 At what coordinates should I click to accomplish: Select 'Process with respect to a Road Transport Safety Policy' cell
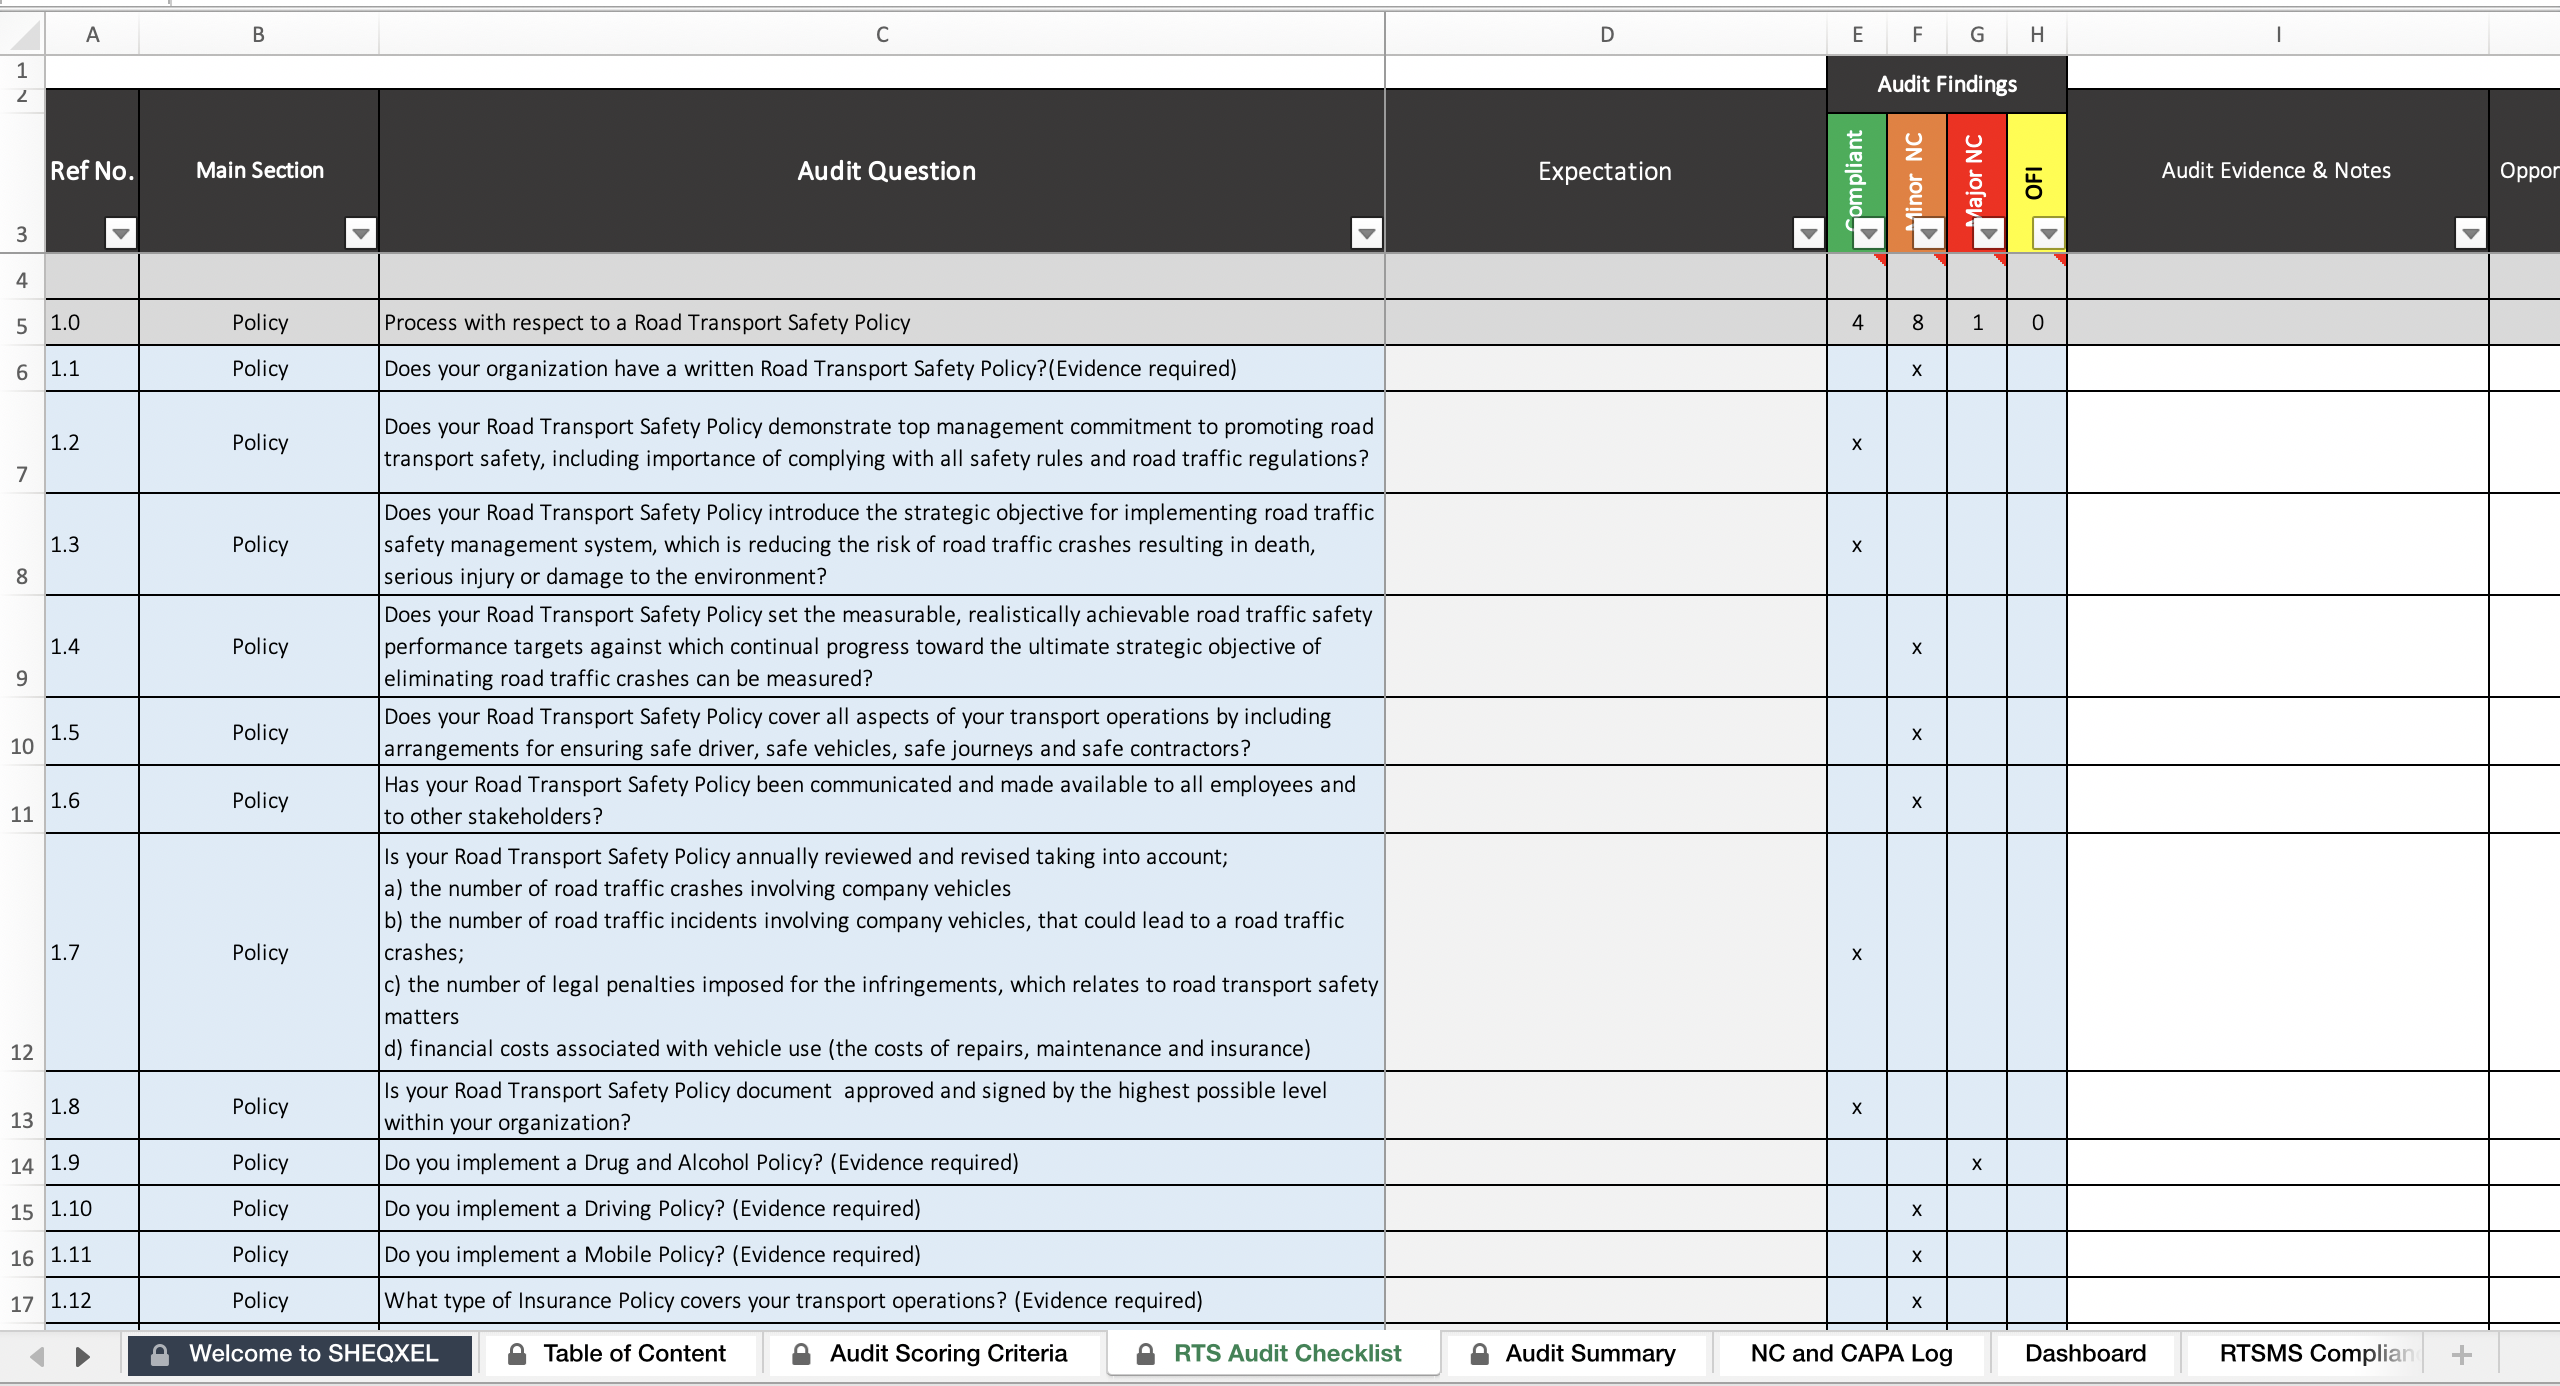(x=882, y=322)
